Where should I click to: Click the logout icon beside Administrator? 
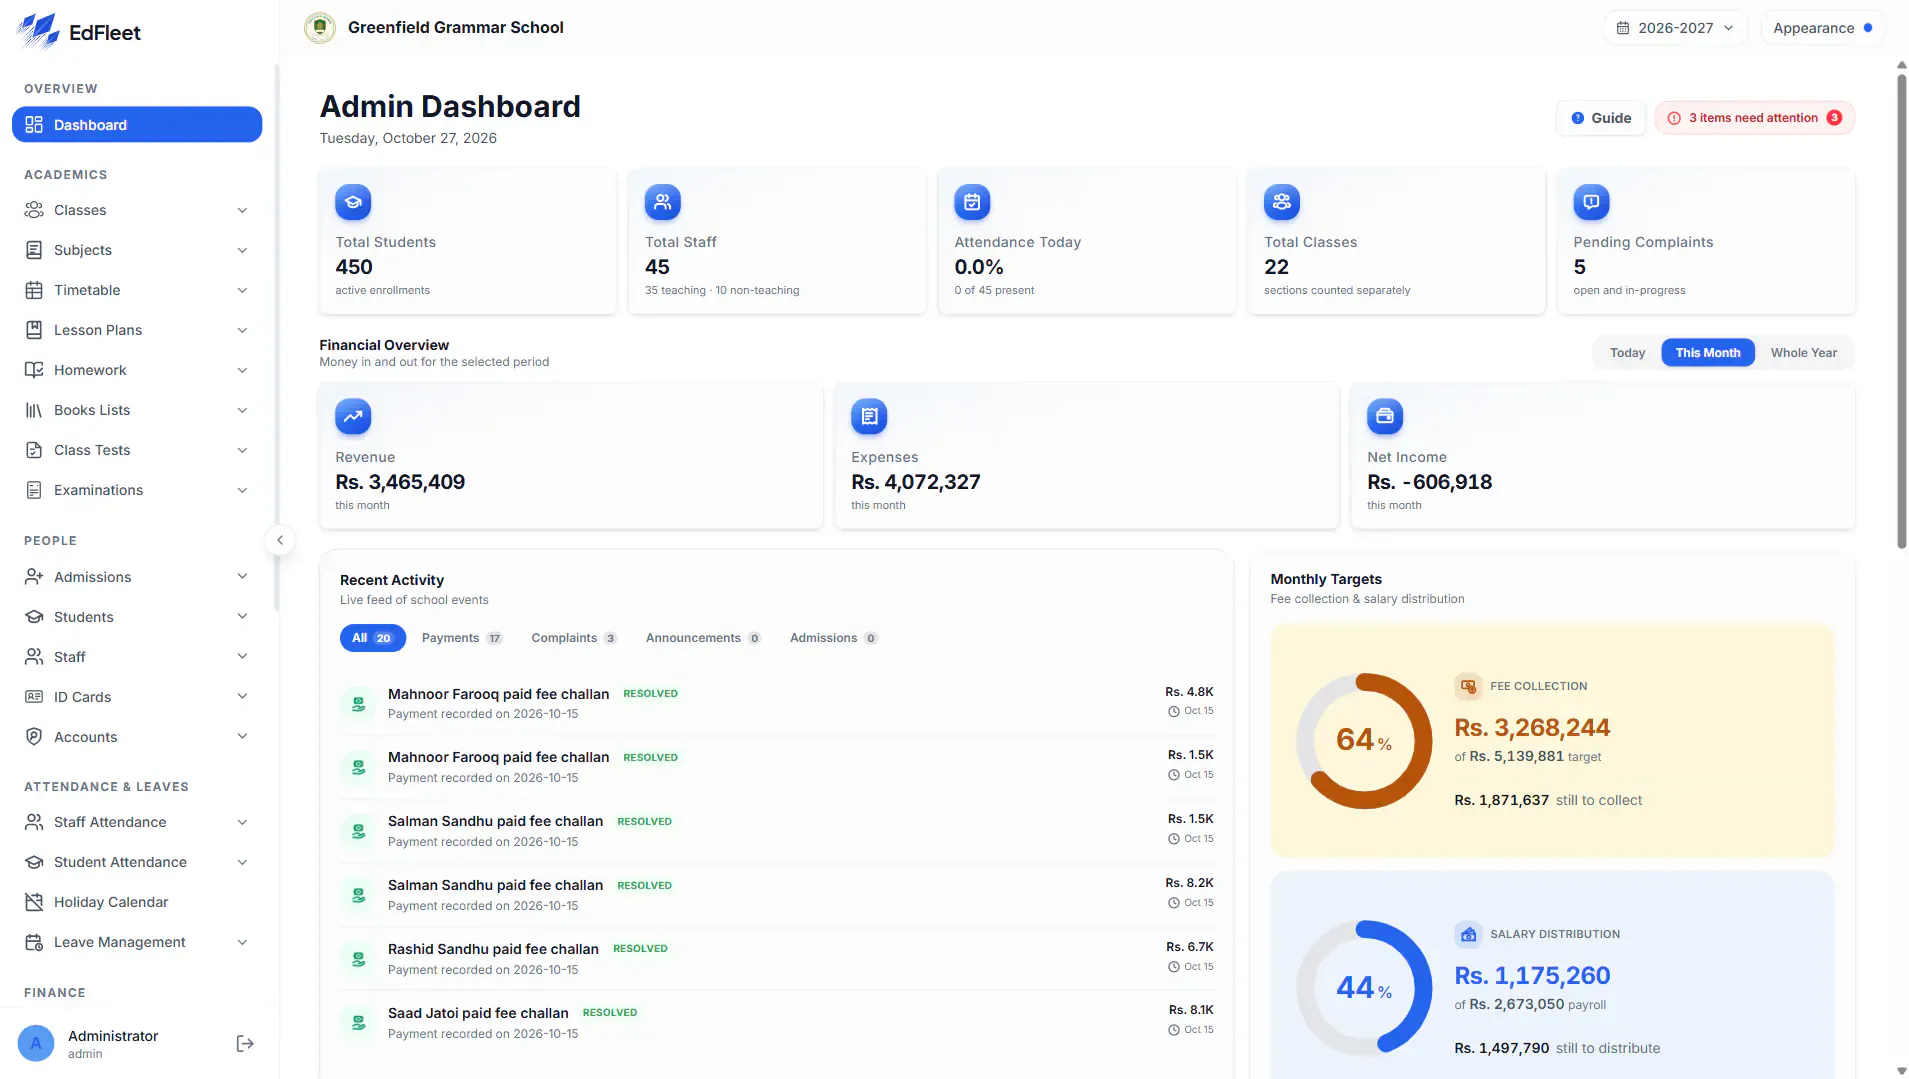[245, 1044]
